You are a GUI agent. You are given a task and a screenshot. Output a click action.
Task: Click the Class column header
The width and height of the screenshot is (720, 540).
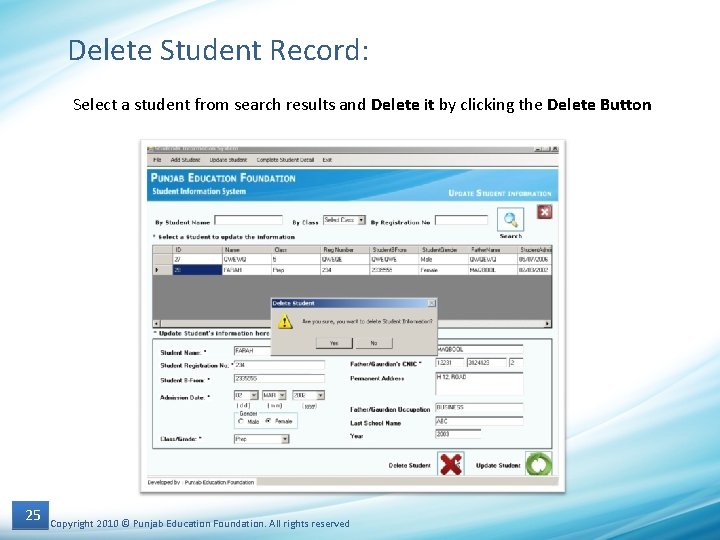(x=296, y=250)
